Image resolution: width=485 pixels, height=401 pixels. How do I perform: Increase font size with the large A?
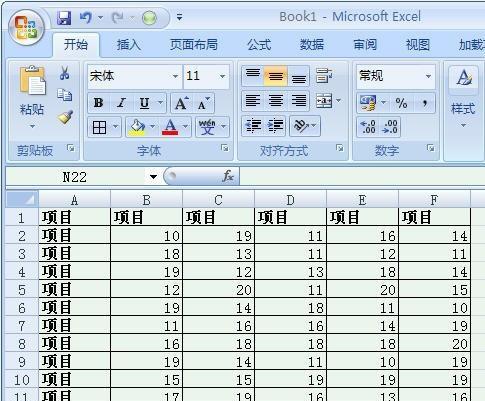pos(181,103)
